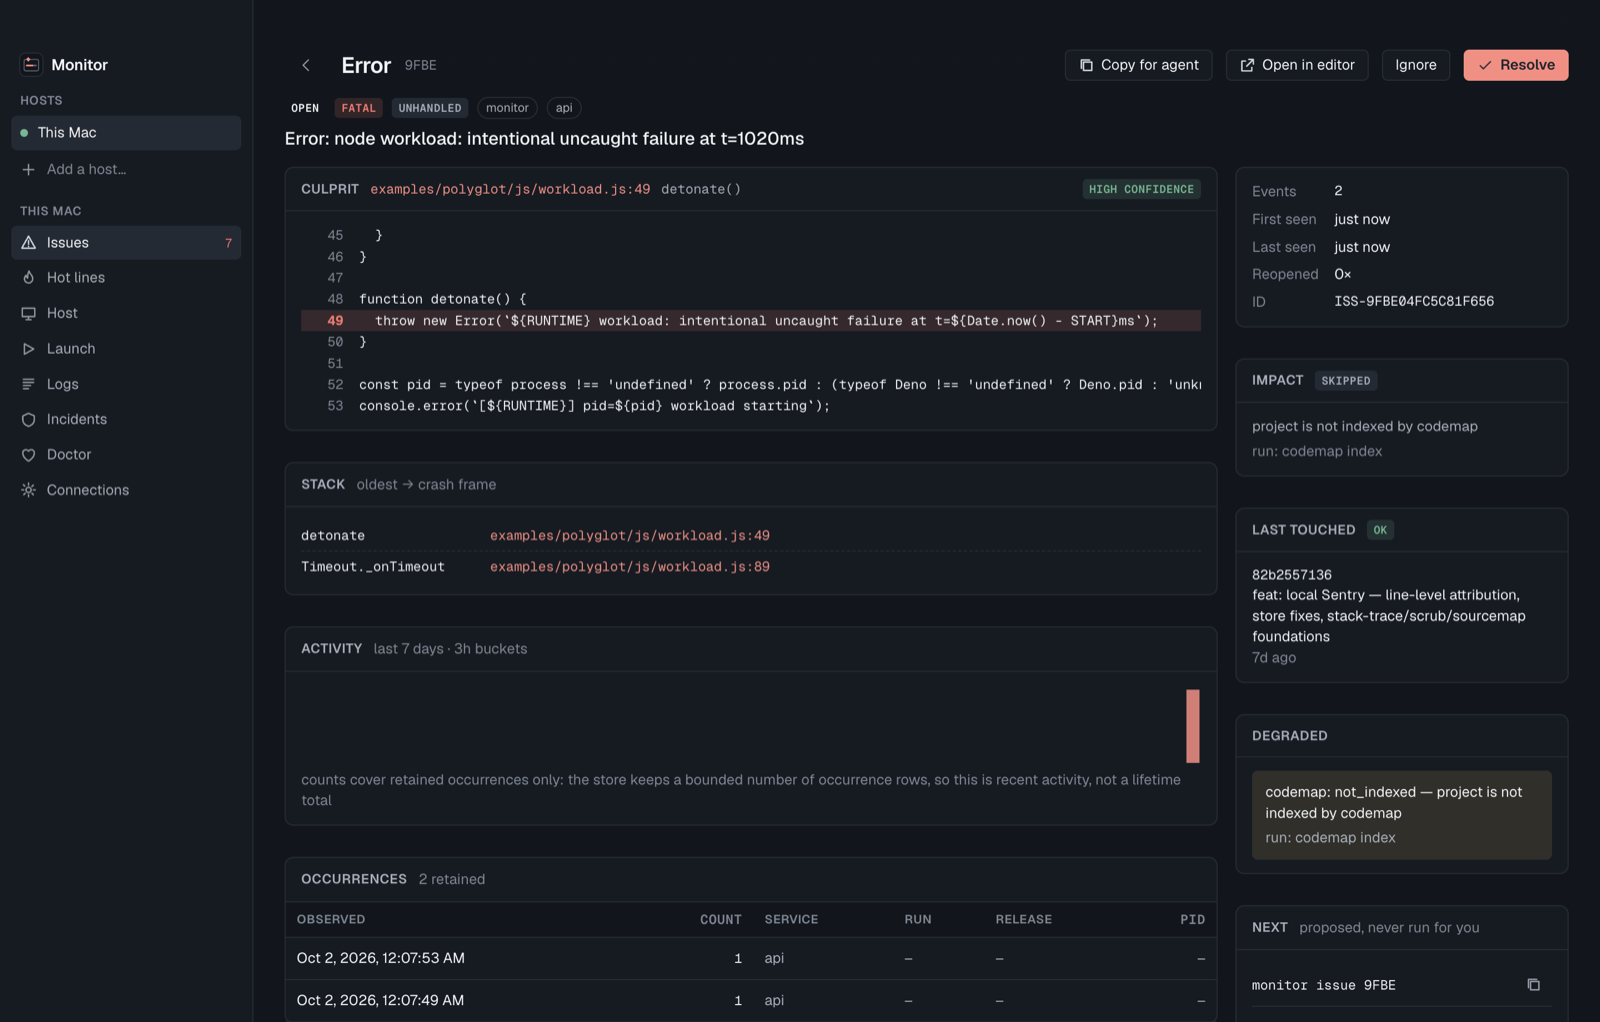Image resolution: width=1600 pixels, height=1022 pixels.
Task: Click the HIGH CONFIDENCE badge
Action: pos(1141,189)
